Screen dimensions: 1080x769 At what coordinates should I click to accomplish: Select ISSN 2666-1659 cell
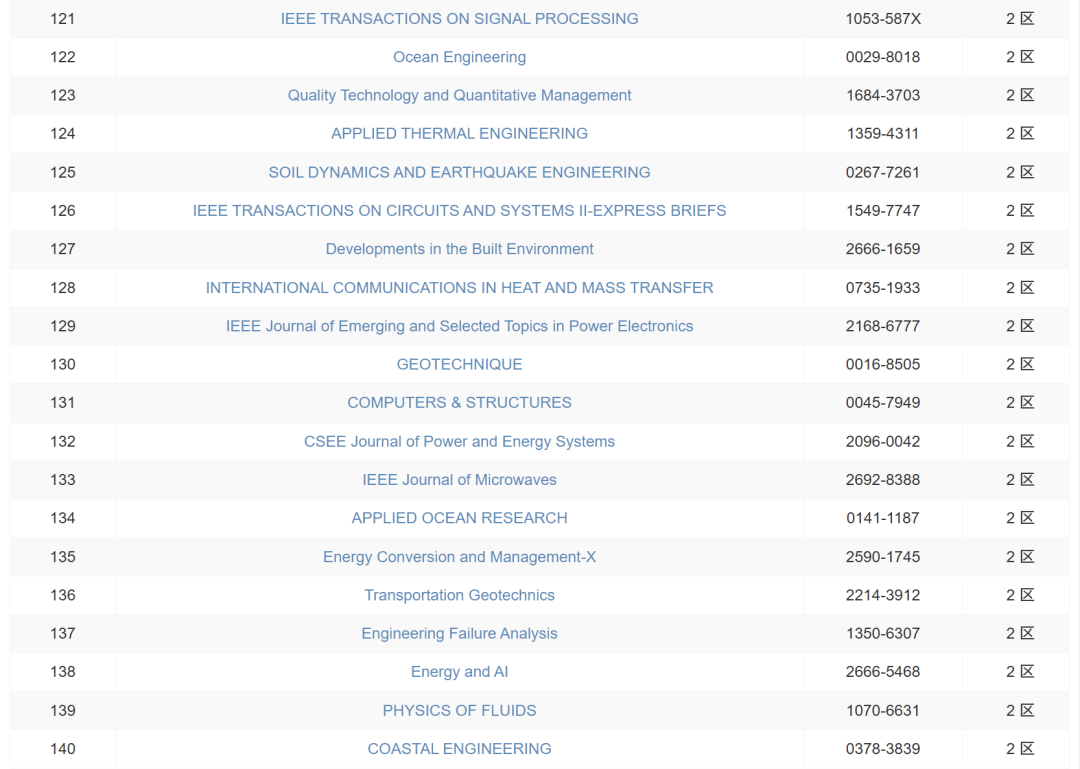[883, 249]
